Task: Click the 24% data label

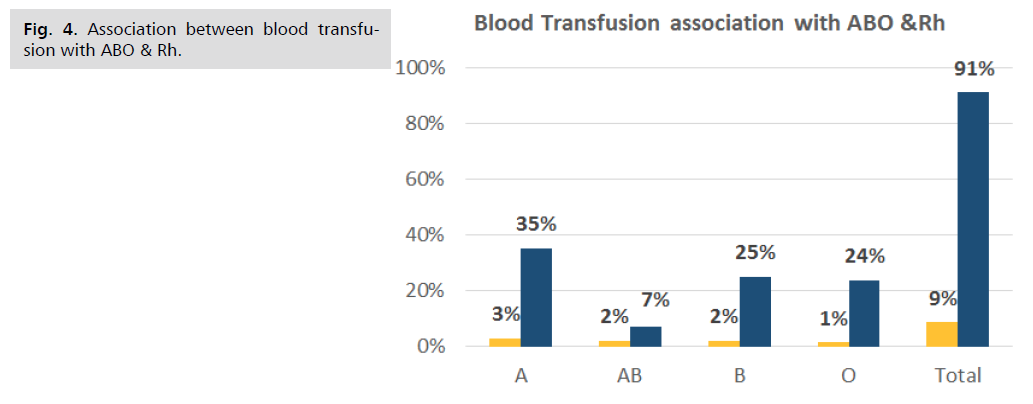Action: click(864, 255)
